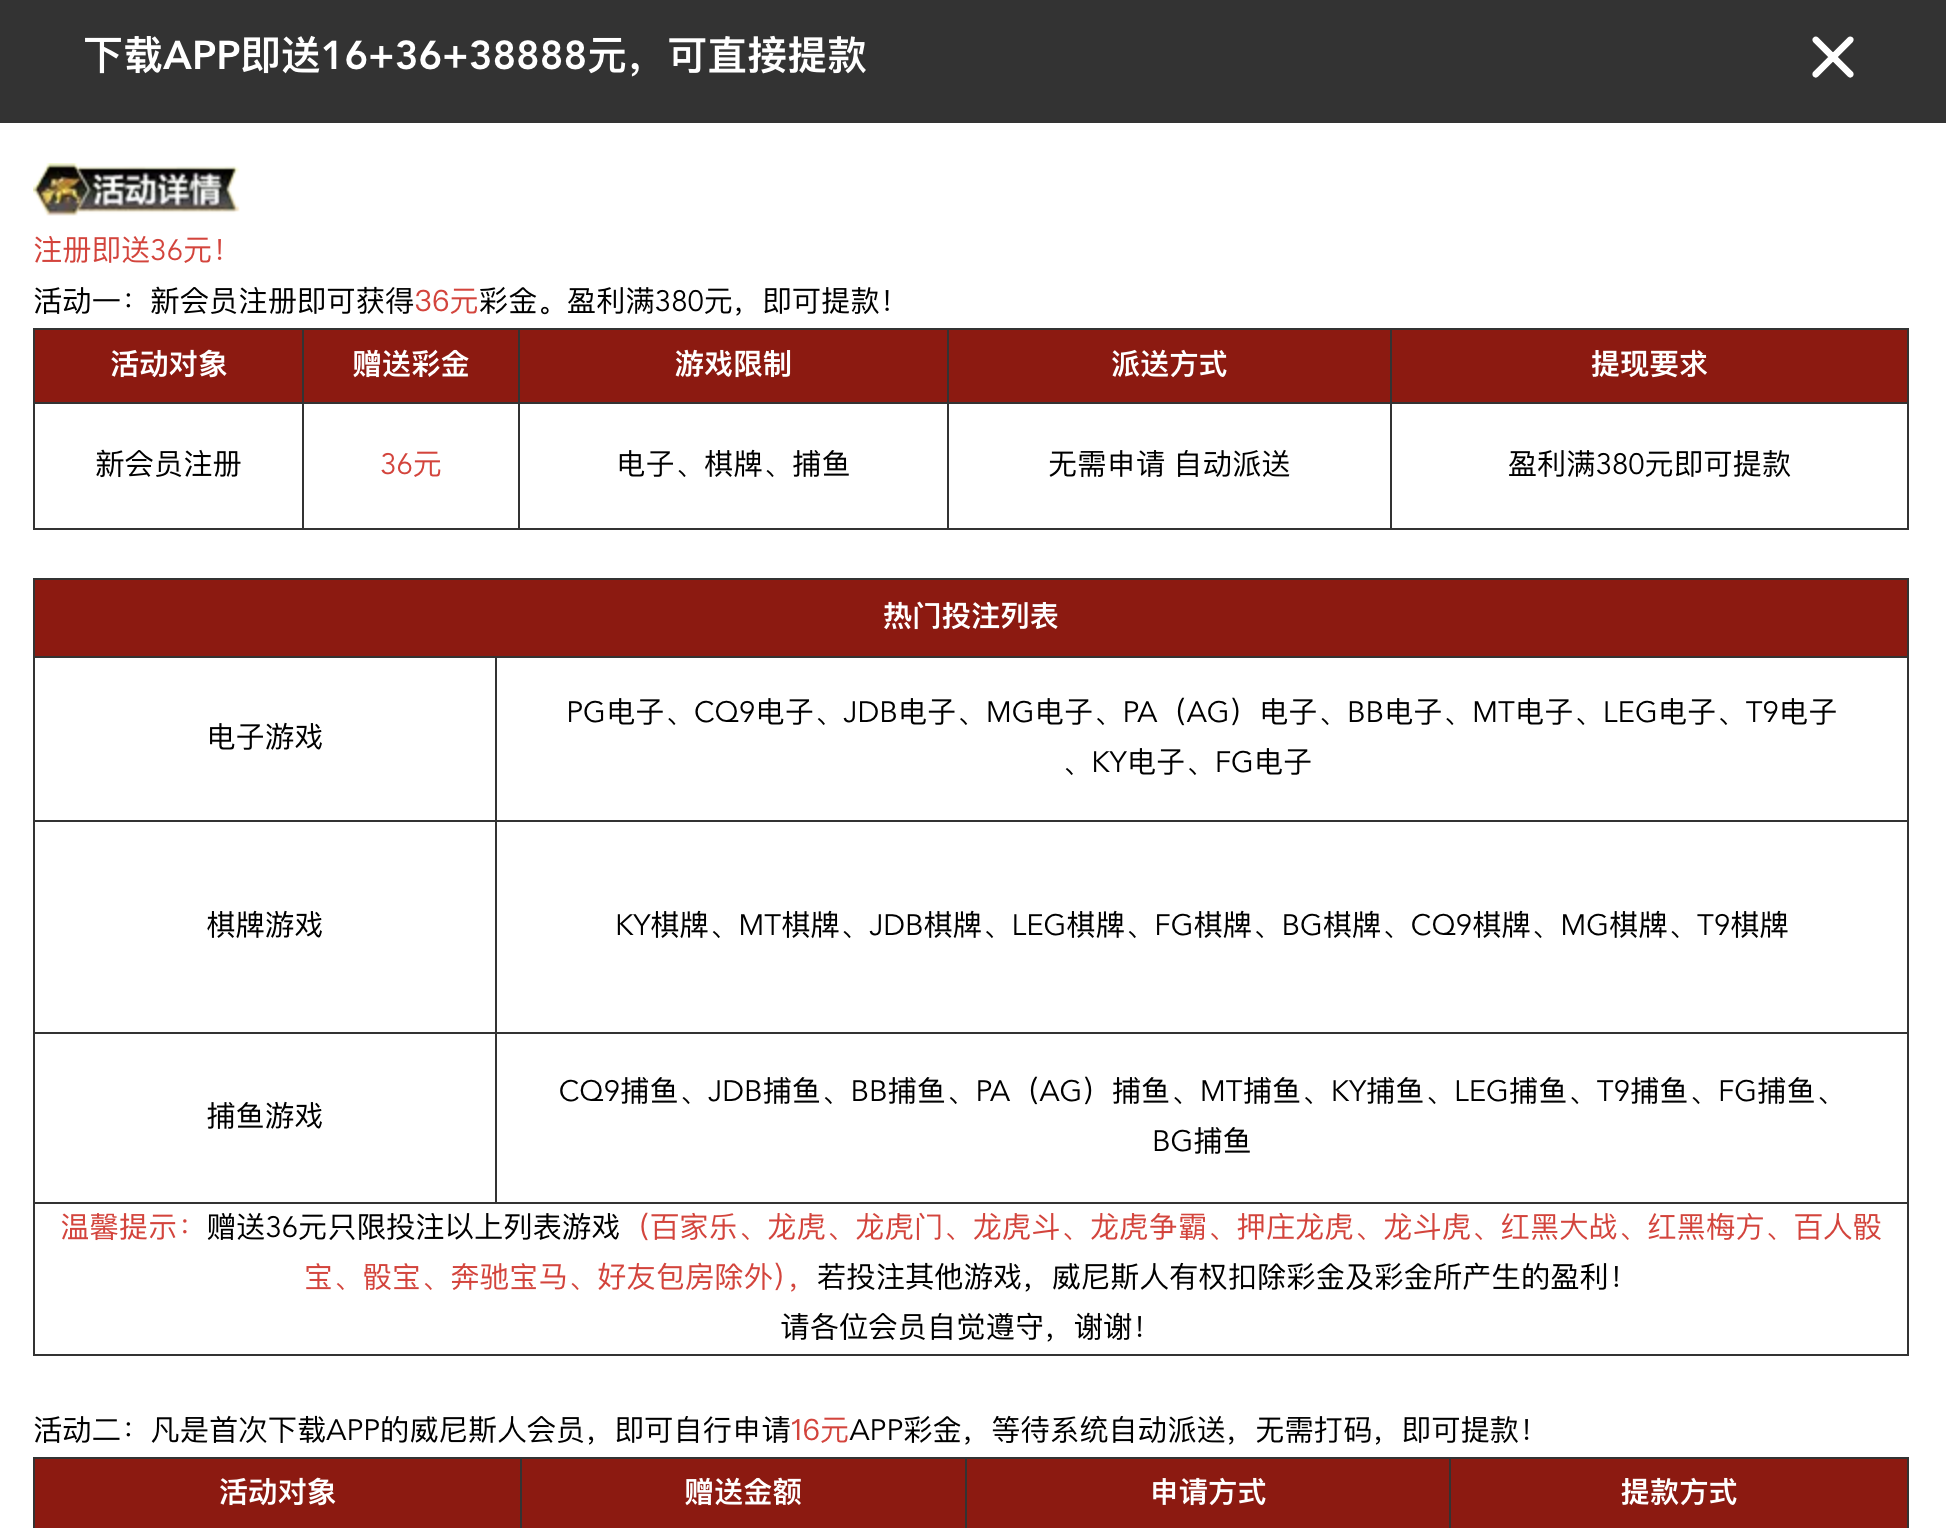Click the 无需申请 自动派送 cell

tap(1169, 465)
